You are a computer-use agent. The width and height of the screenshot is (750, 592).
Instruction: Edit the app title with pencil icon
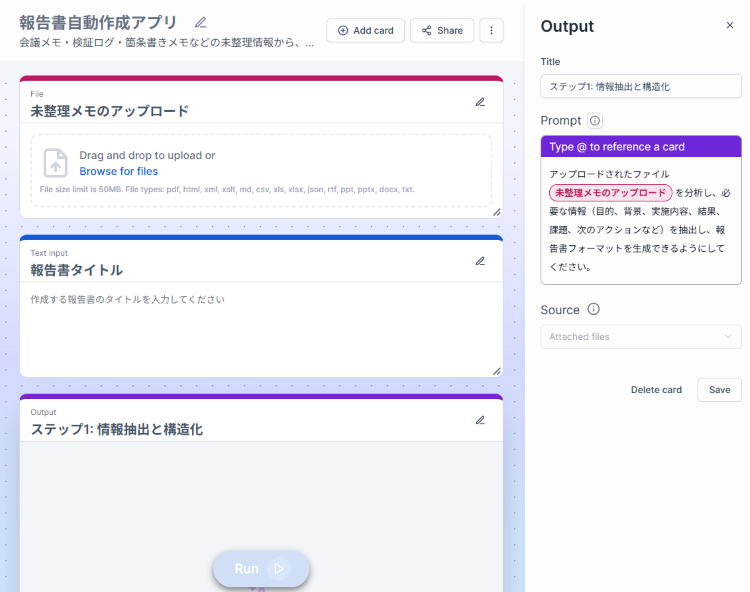[x=201, y=22]
